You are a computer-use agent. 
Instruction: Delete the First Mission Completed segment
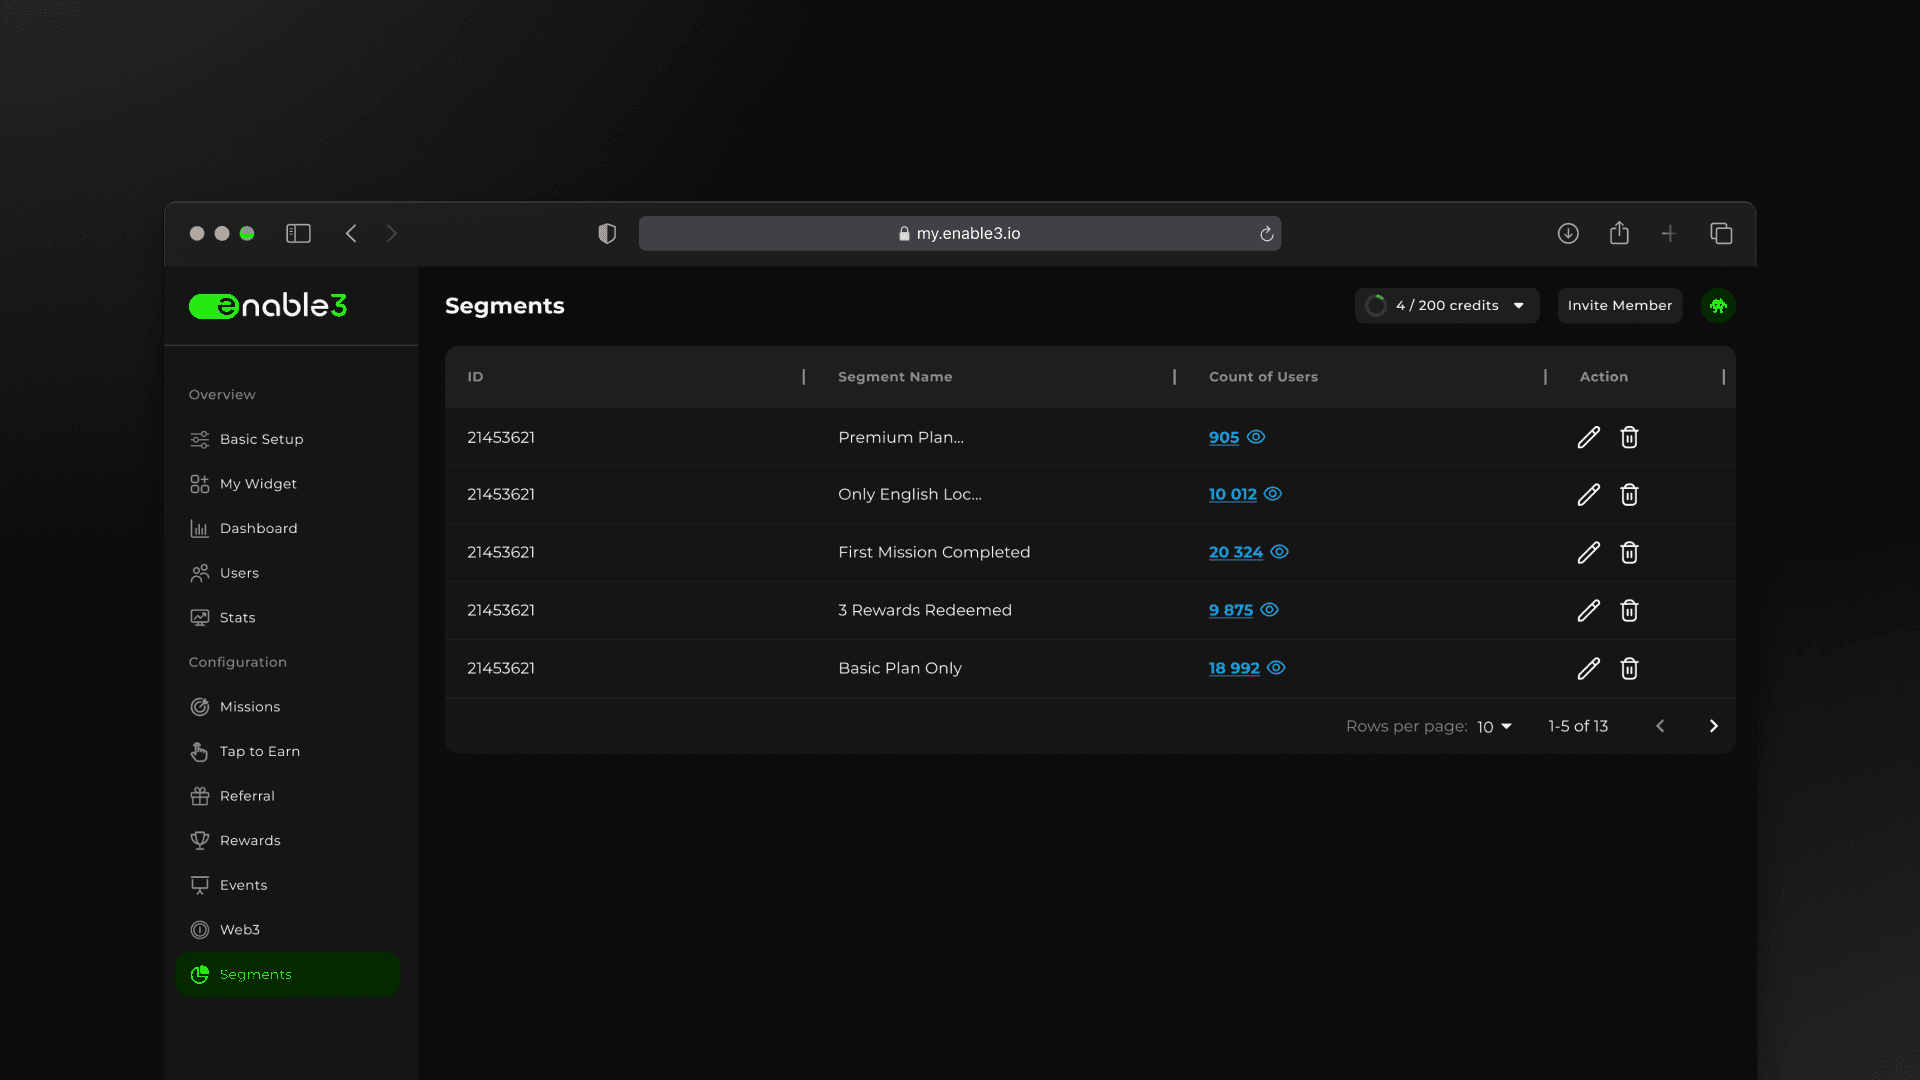click(x=1629, y=553)
